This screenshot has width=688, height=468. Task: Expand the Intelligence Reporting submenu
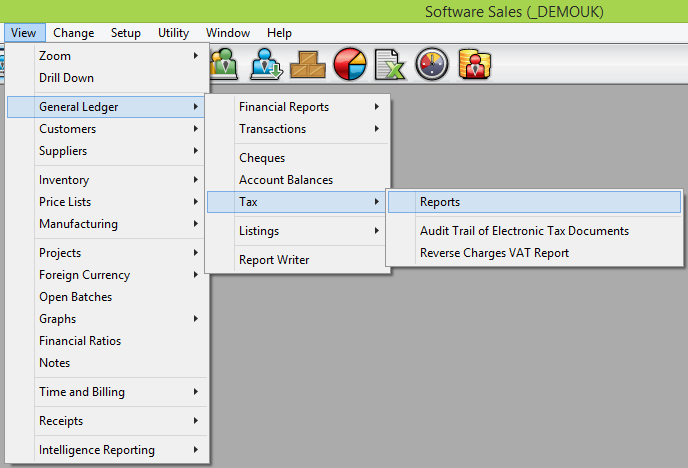pos(106,450)
